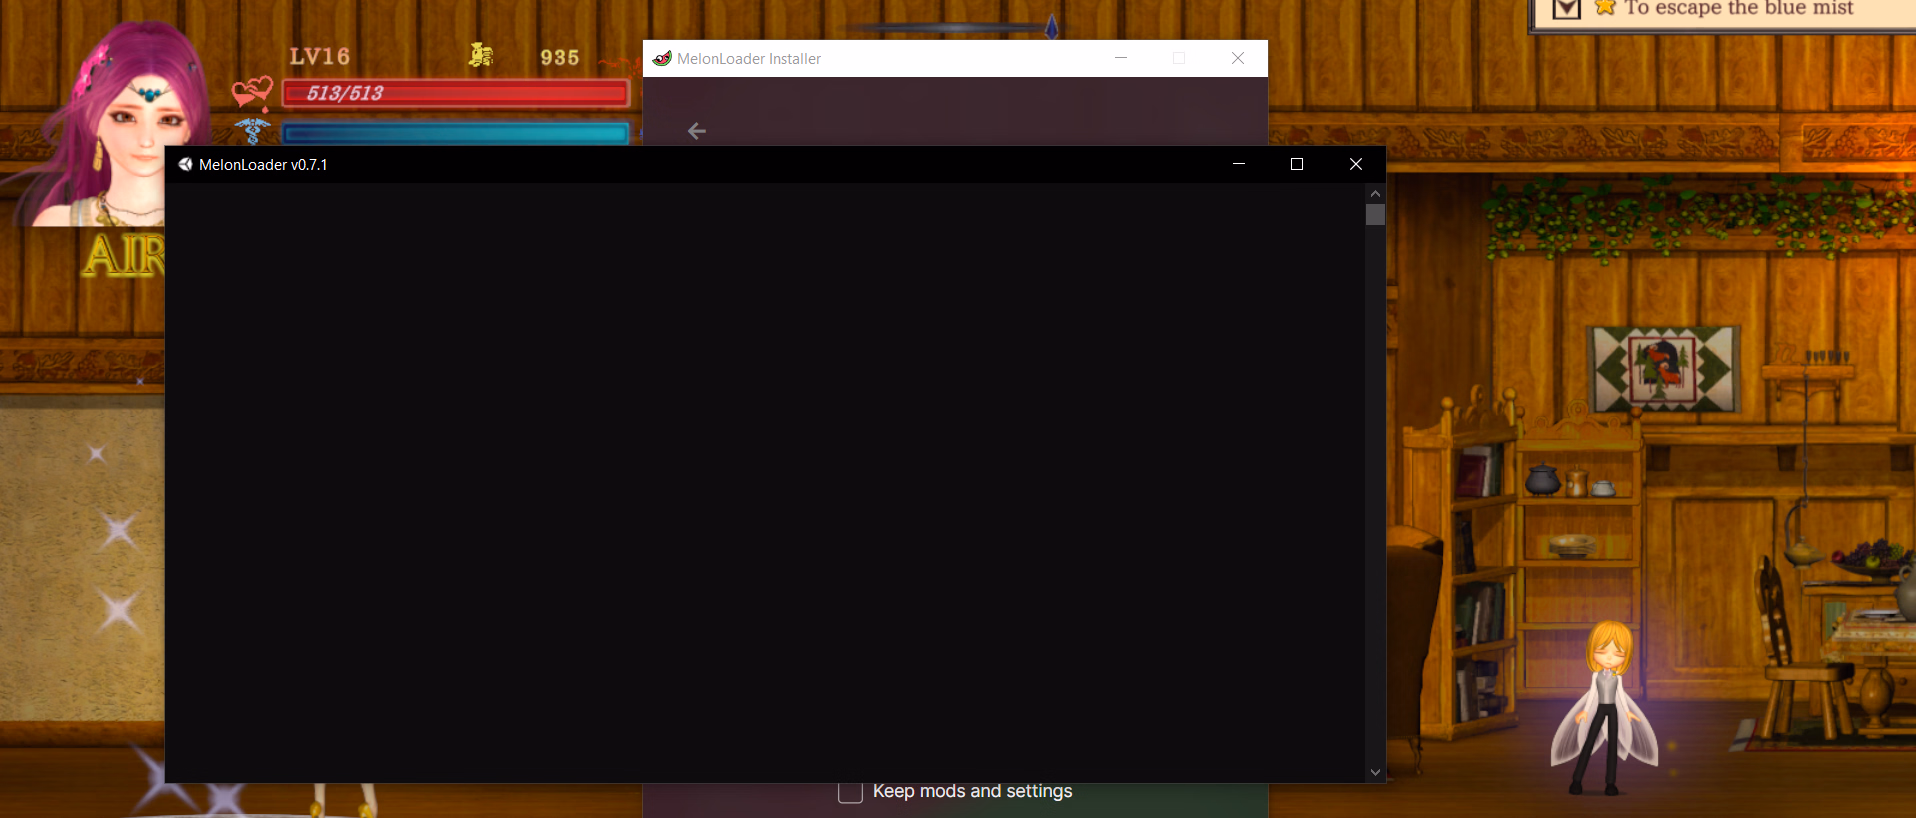Click the Unity icon in MelonLoader console title
The image size is (1916, 818).
185,164
